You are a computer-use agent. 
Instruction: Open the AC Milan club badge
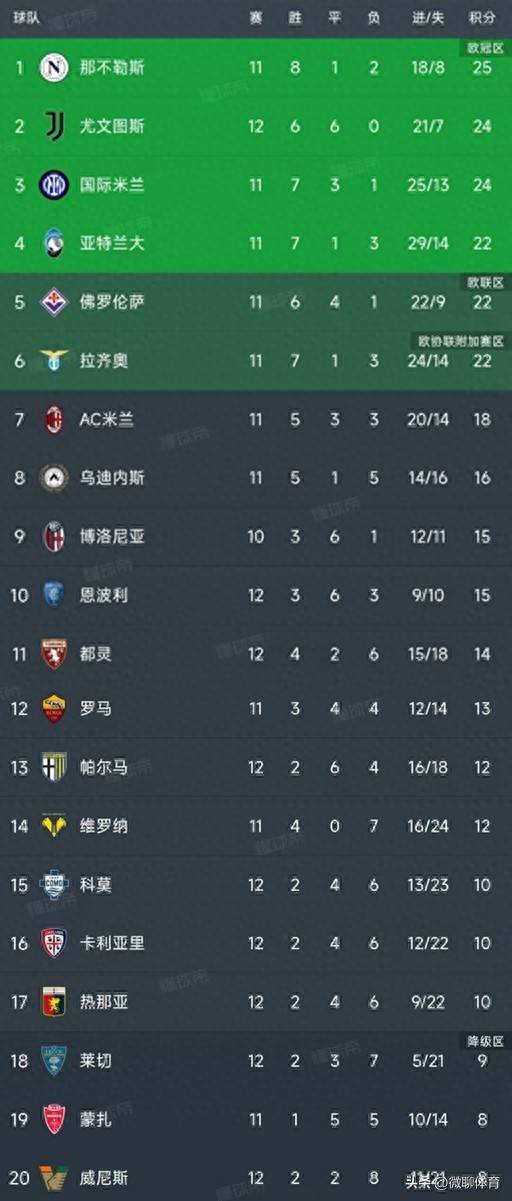(x=53, y=419)
